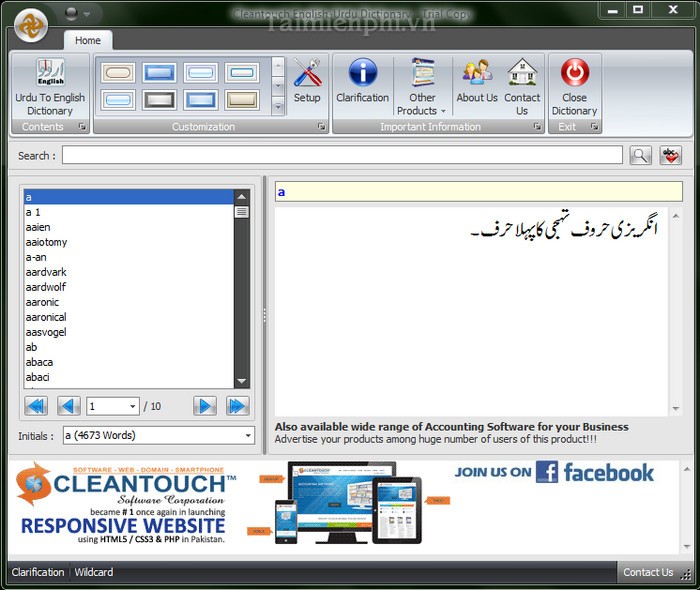The width and height of the screenshot is (700, 590).
Task: Go to first page of words
Action: click(x=36, y=406)
